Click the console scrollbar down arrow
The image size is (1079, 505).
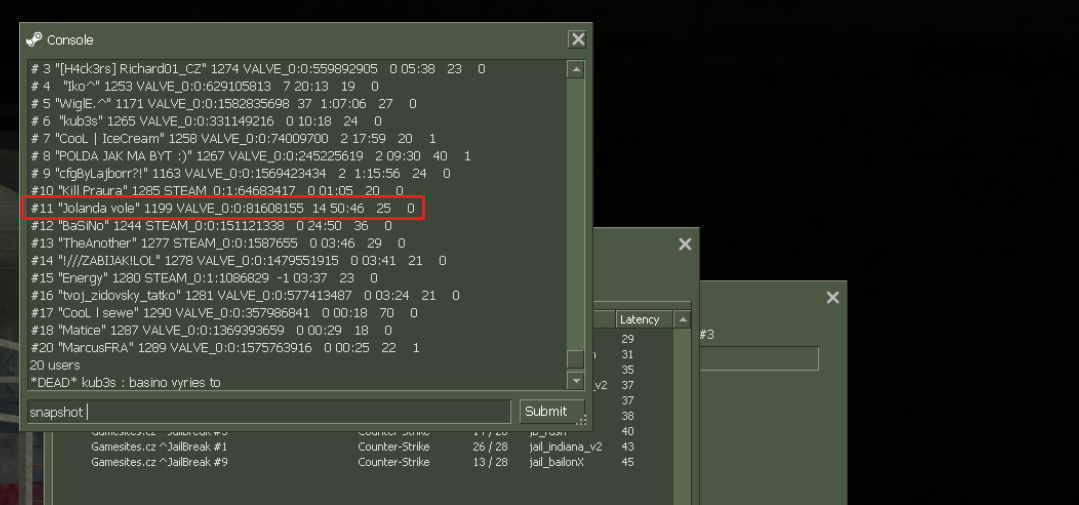575,380
